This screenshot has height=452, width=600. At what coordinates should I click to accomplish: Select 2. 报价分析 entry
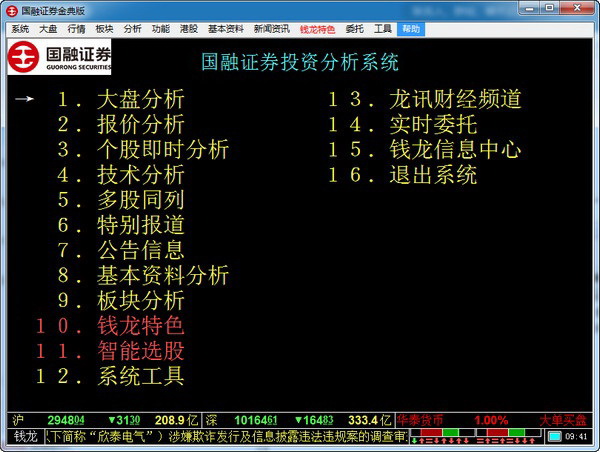pyautogui.click(x=121, y=124)
